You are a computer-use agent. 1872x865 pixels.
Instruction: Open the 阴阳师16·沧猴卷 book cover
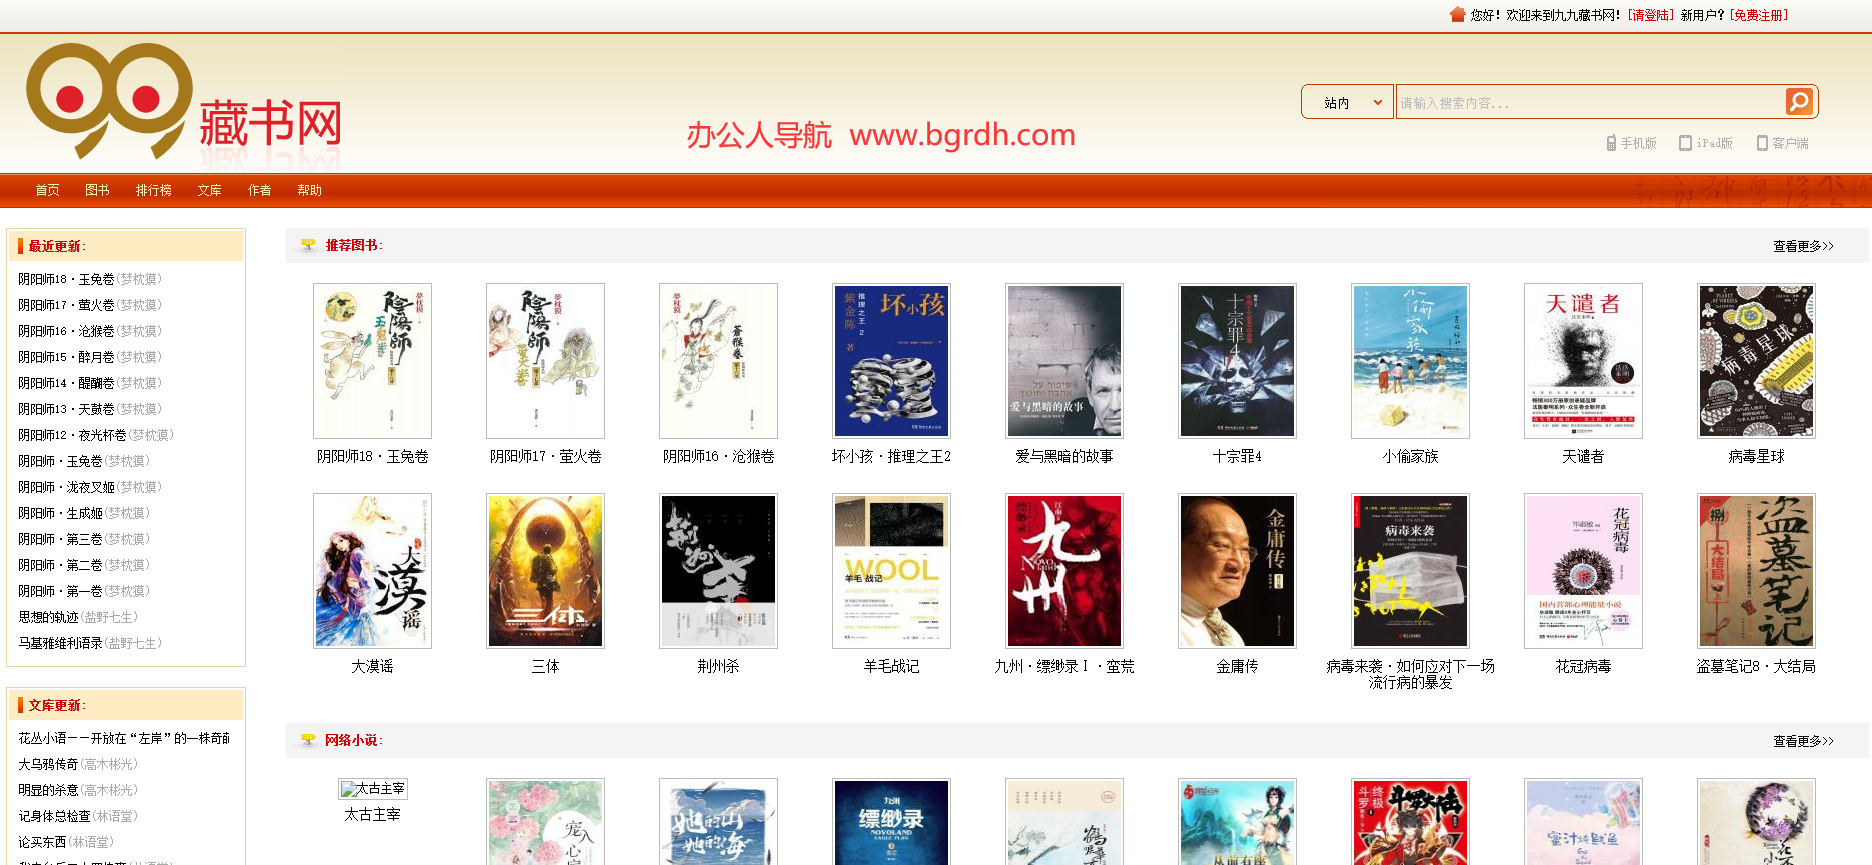point(718,361)
